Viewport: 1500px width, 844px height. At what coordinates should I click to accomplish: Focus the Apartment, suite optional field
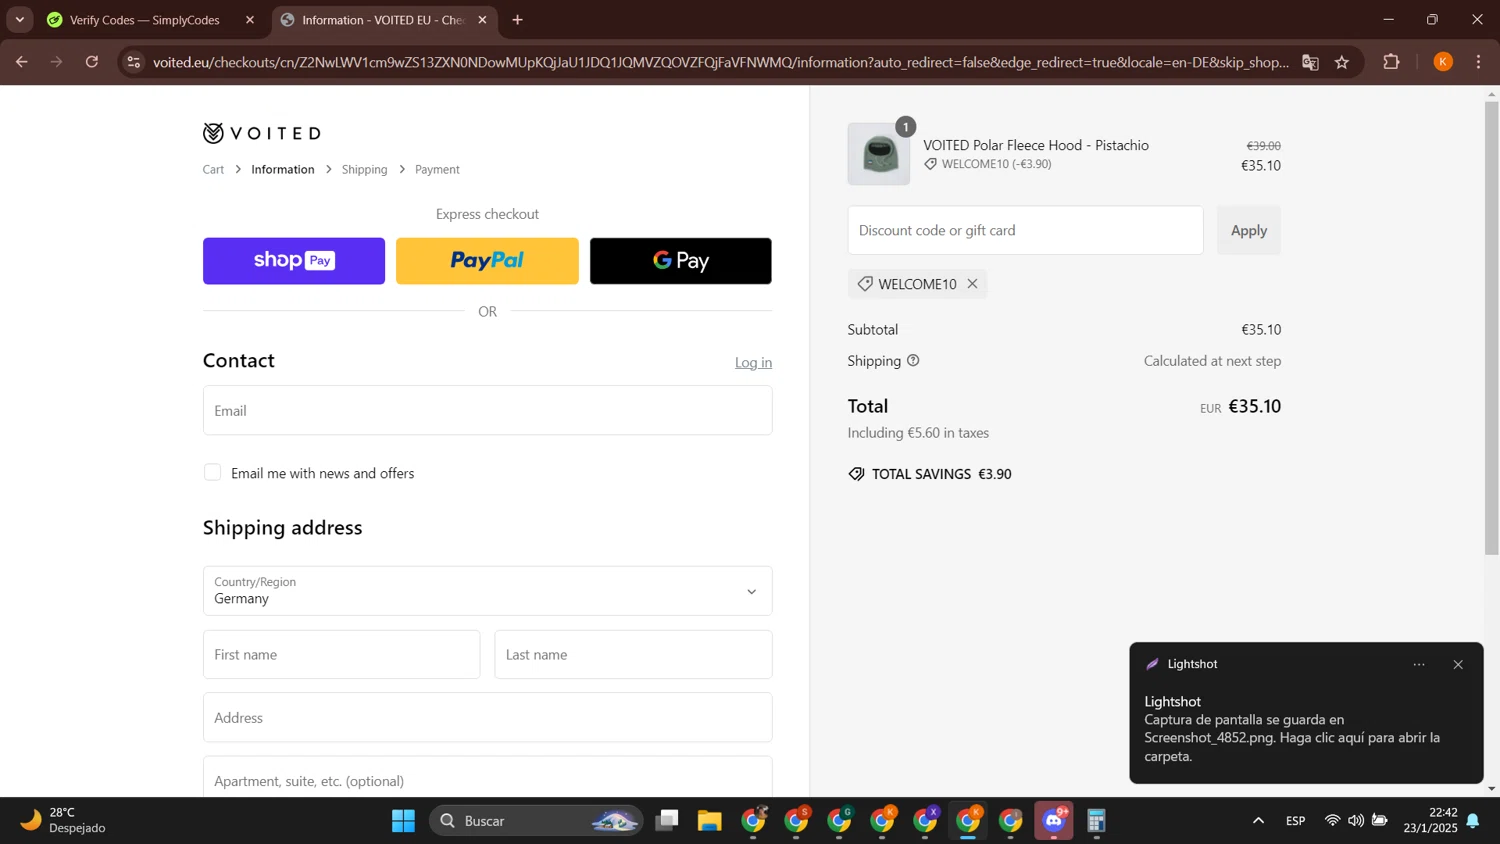487,777
